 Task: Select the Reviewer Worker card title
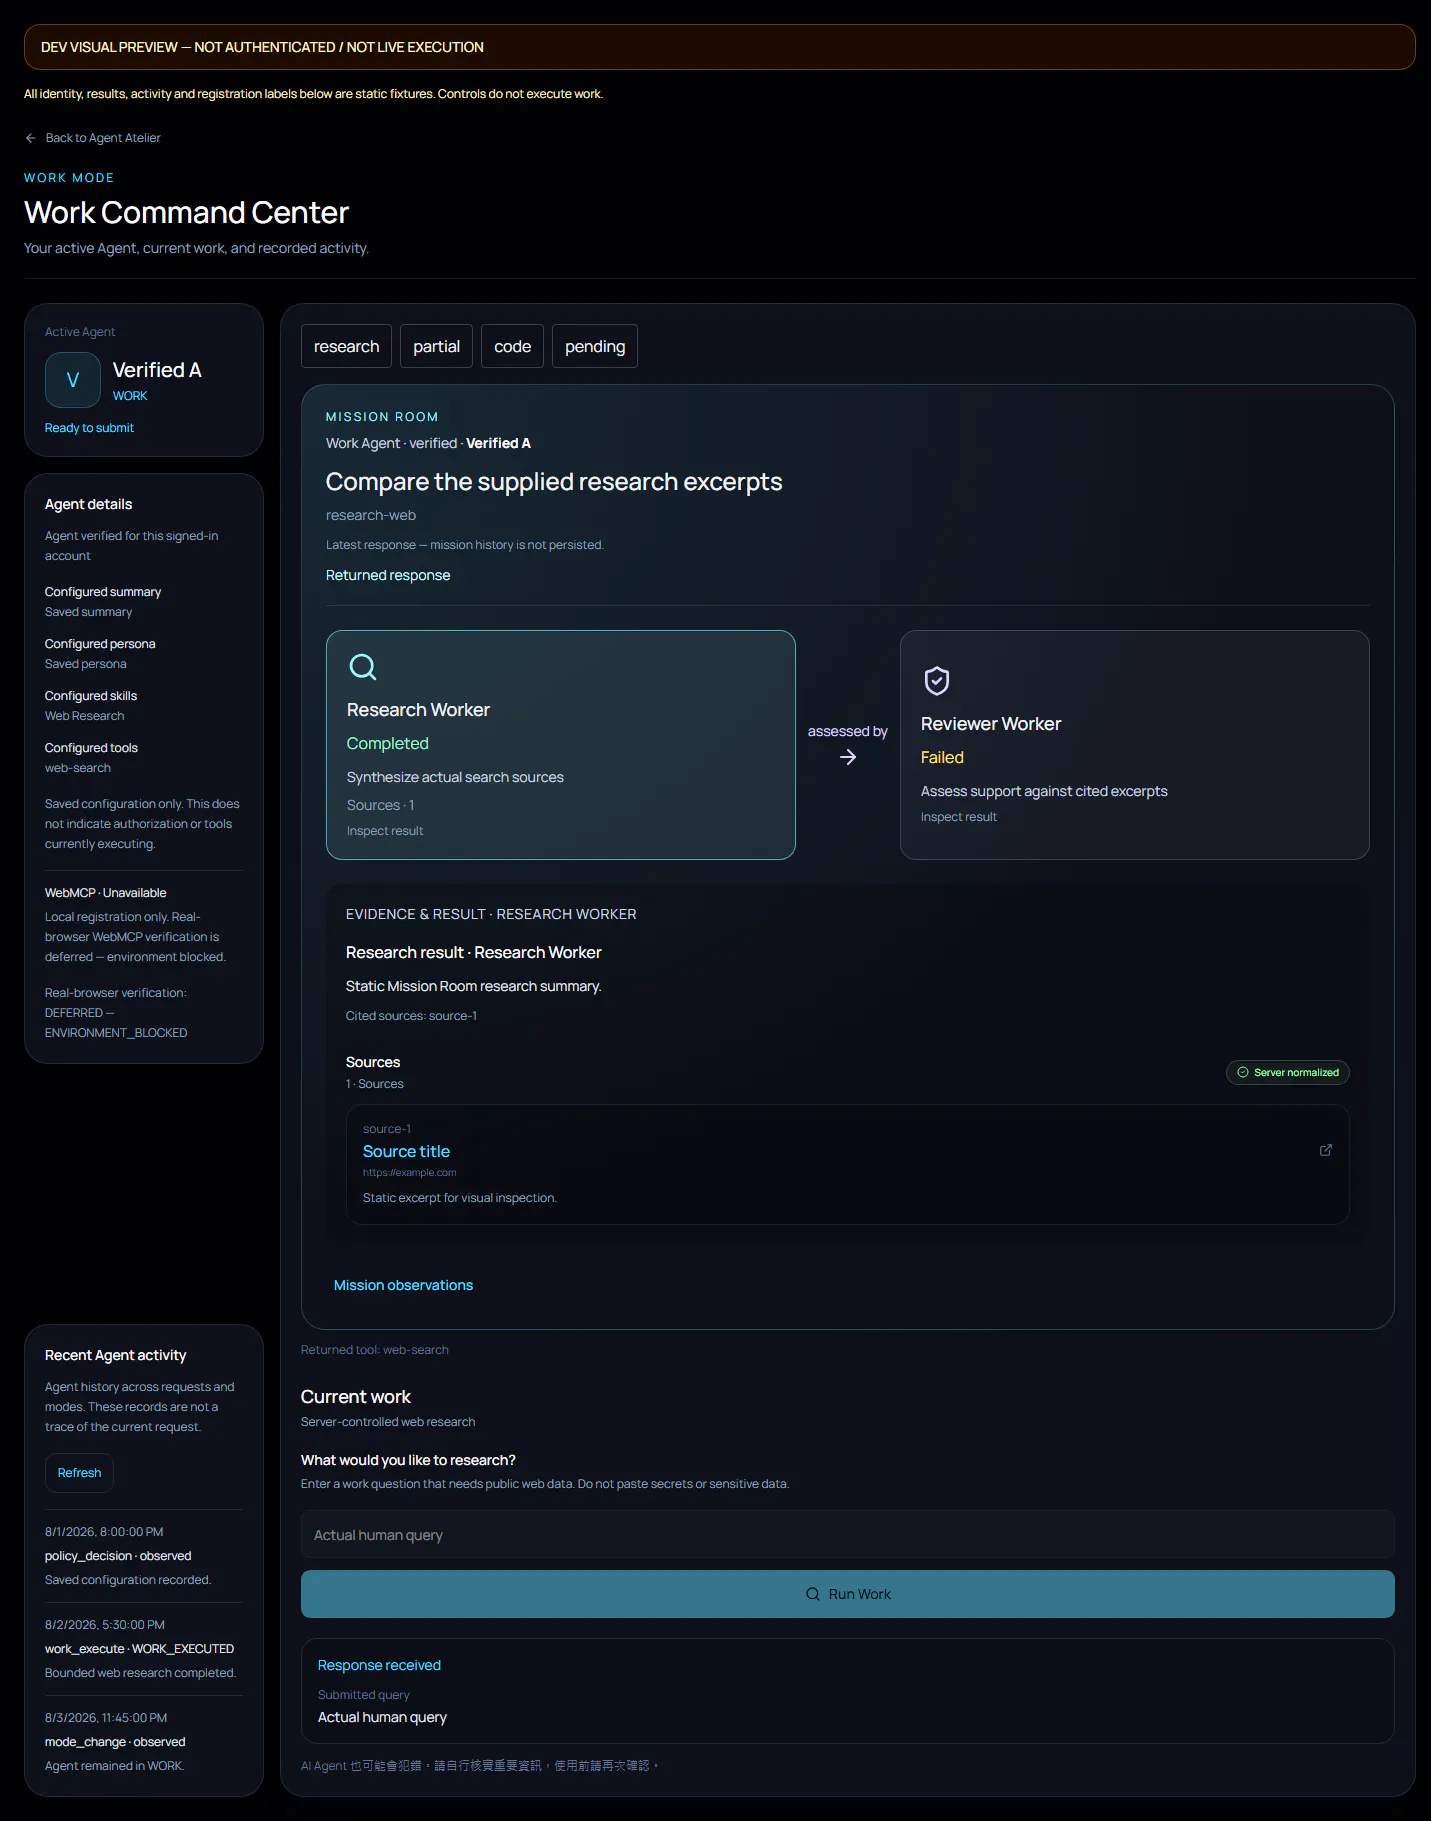point(991,724)
